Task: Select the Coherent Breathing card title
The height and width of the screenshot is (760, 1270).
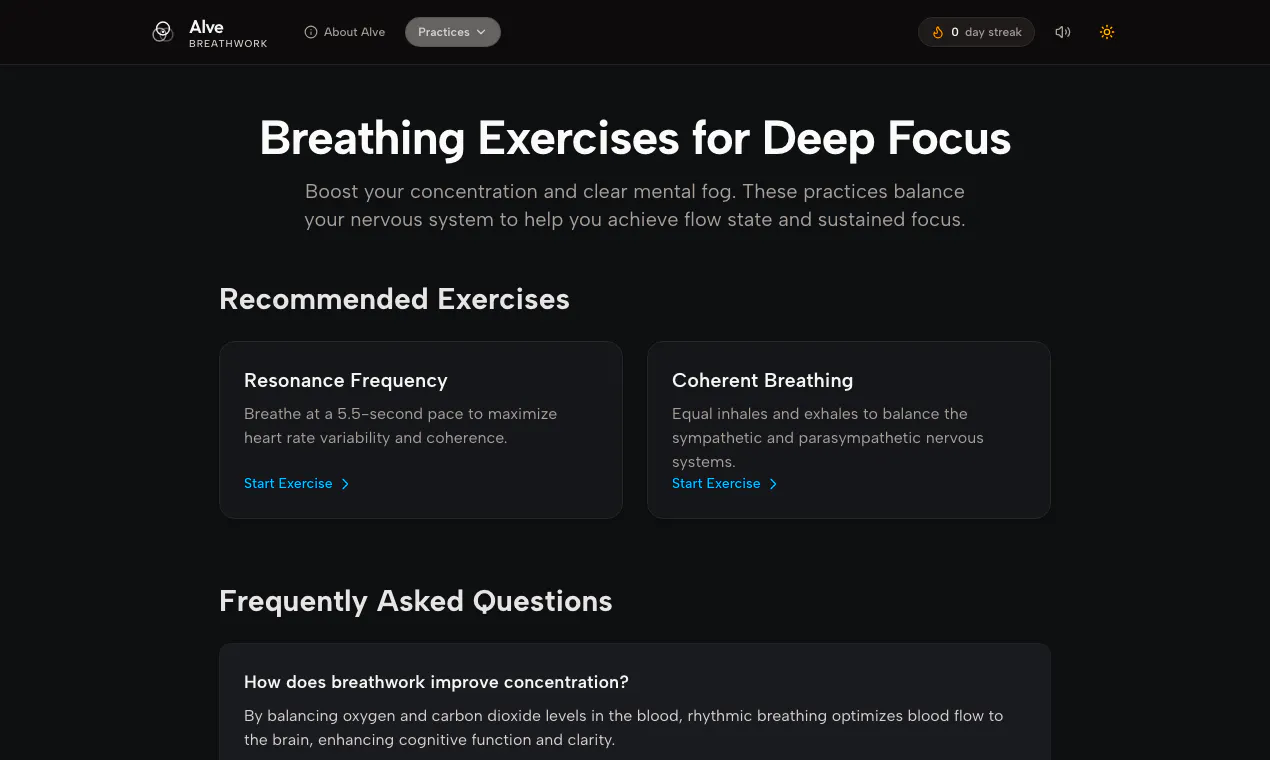Action: (x=762, y=380)
